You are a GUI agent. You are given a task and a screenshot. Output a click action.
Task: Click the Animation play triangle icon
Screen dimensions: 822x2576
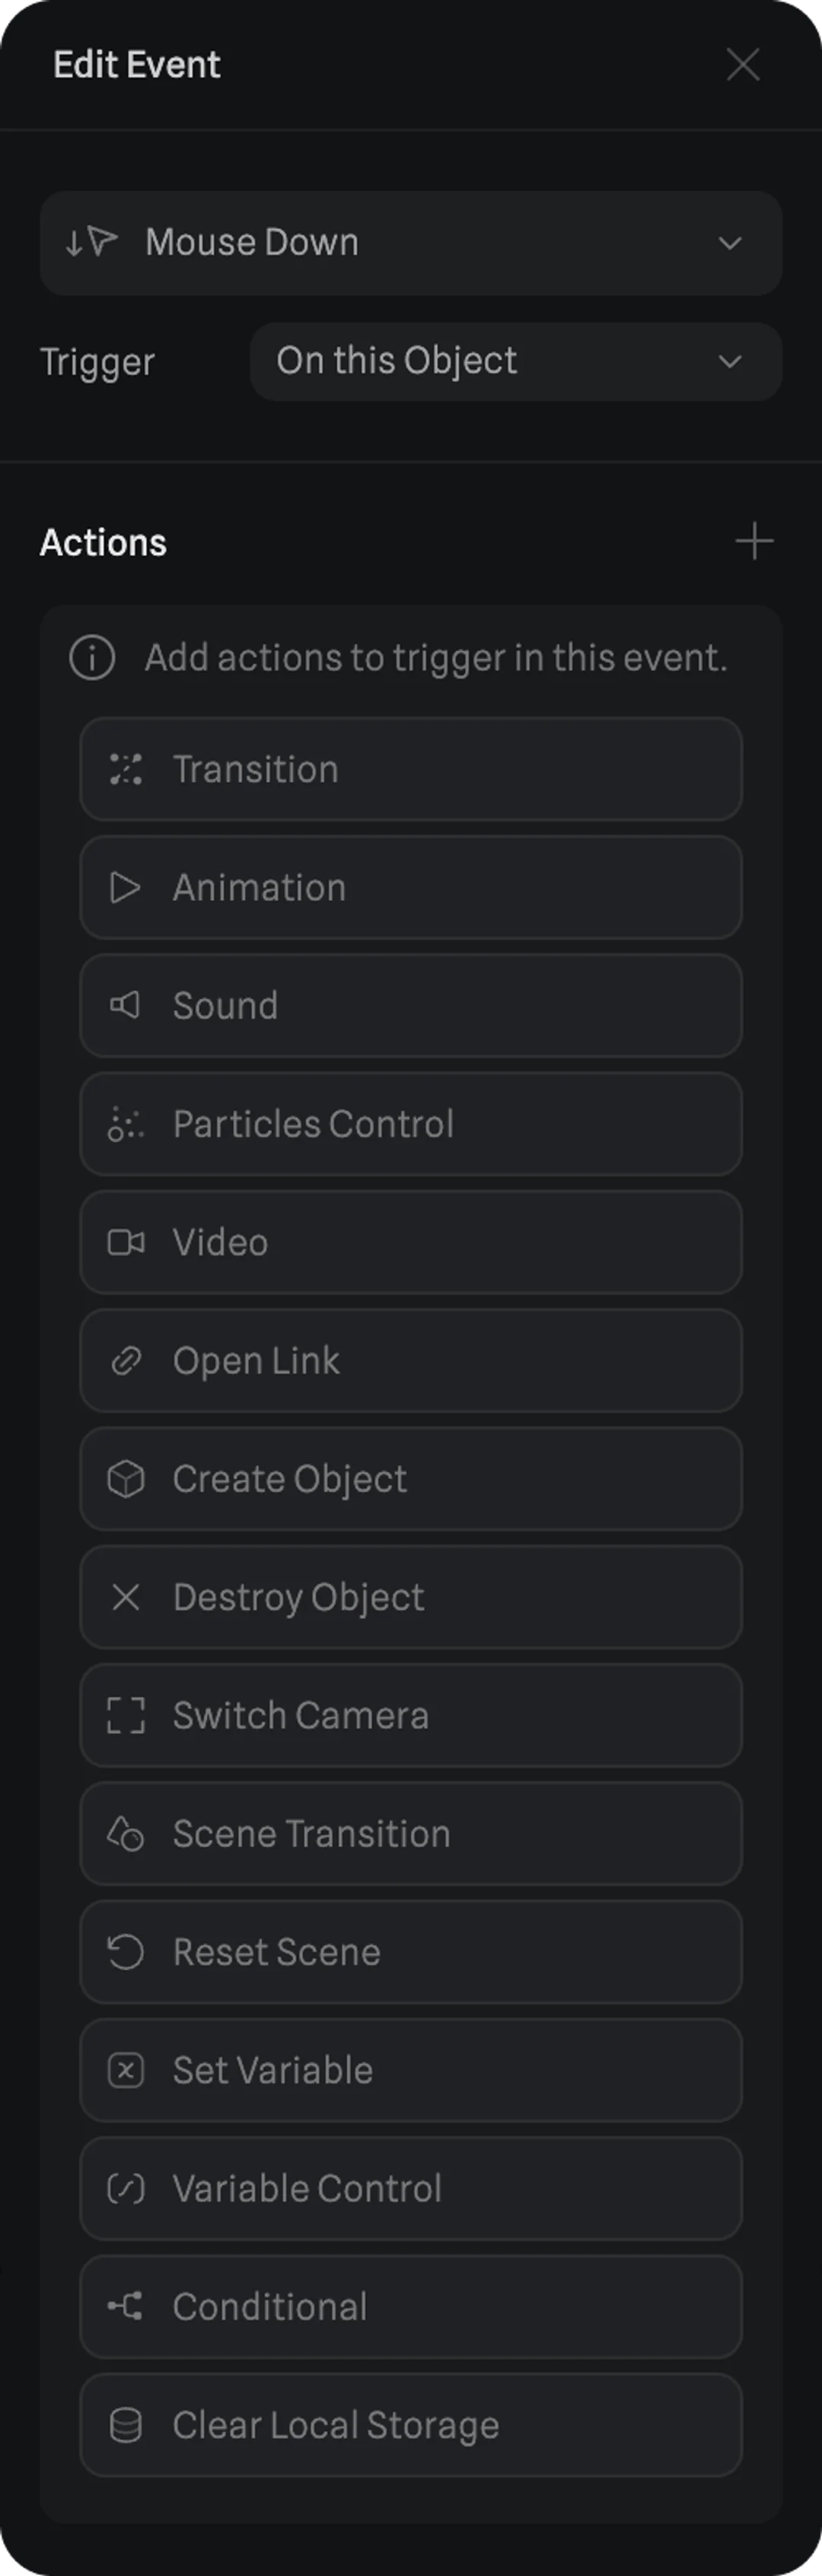pyautogui.click(x=125, y=888)
